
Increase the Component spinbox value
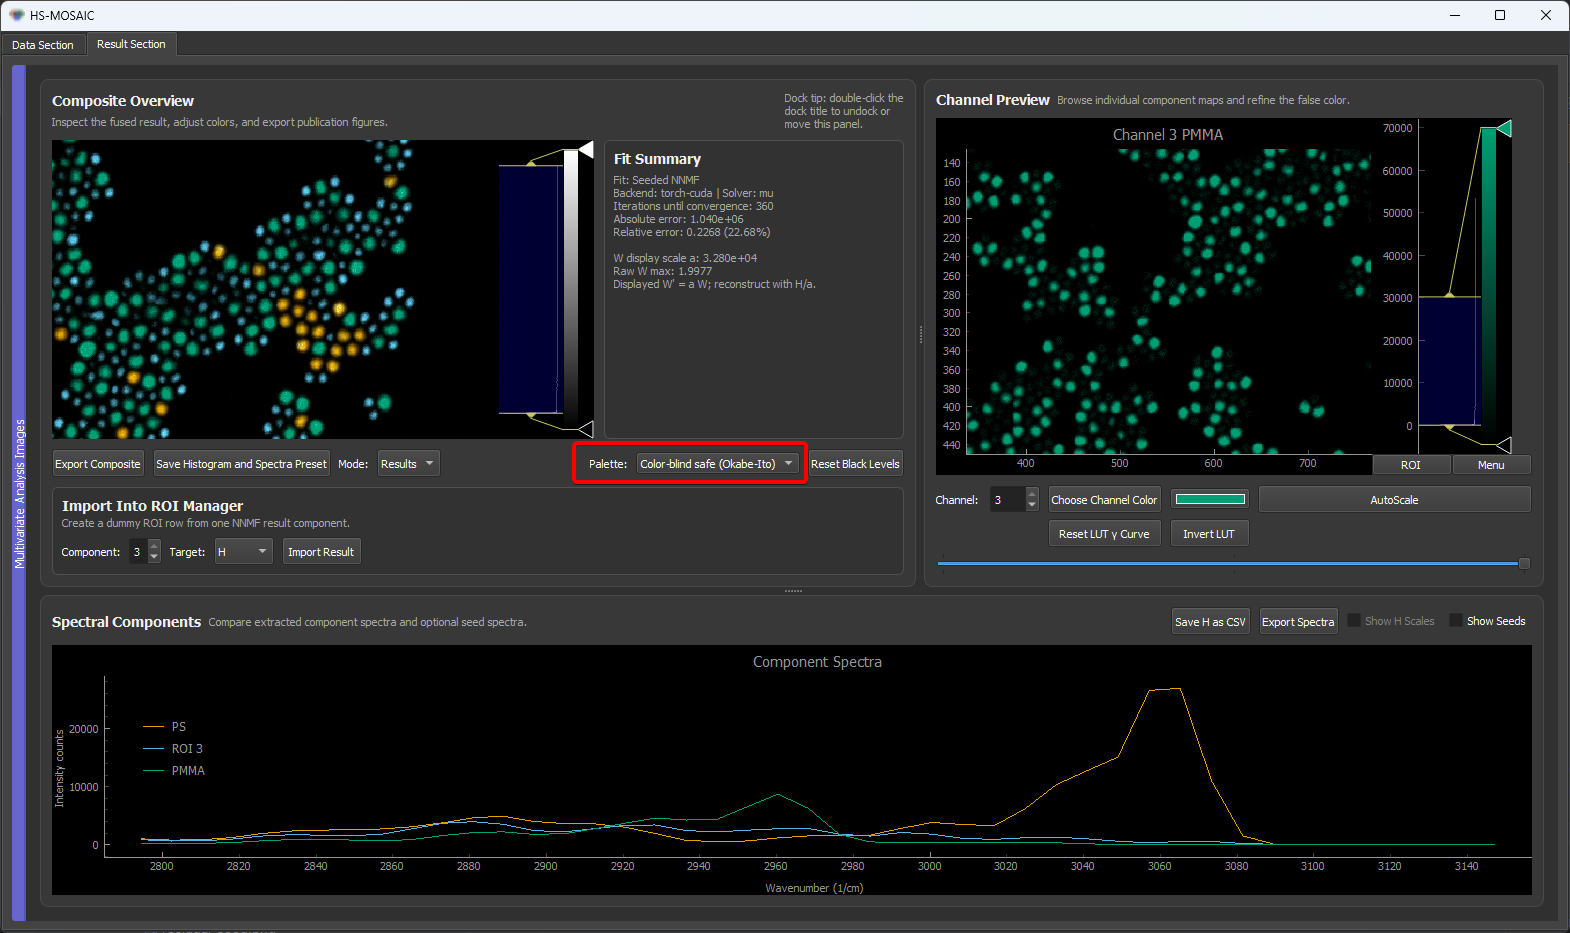(x=154, y=546)
